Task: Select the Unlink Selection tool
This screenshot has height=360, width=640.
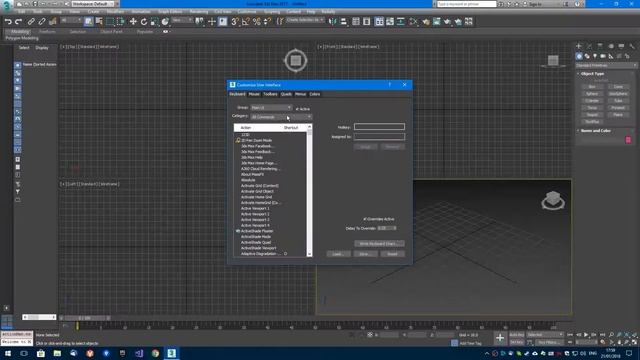Action: pyautogui.click(x=42, y=22)
